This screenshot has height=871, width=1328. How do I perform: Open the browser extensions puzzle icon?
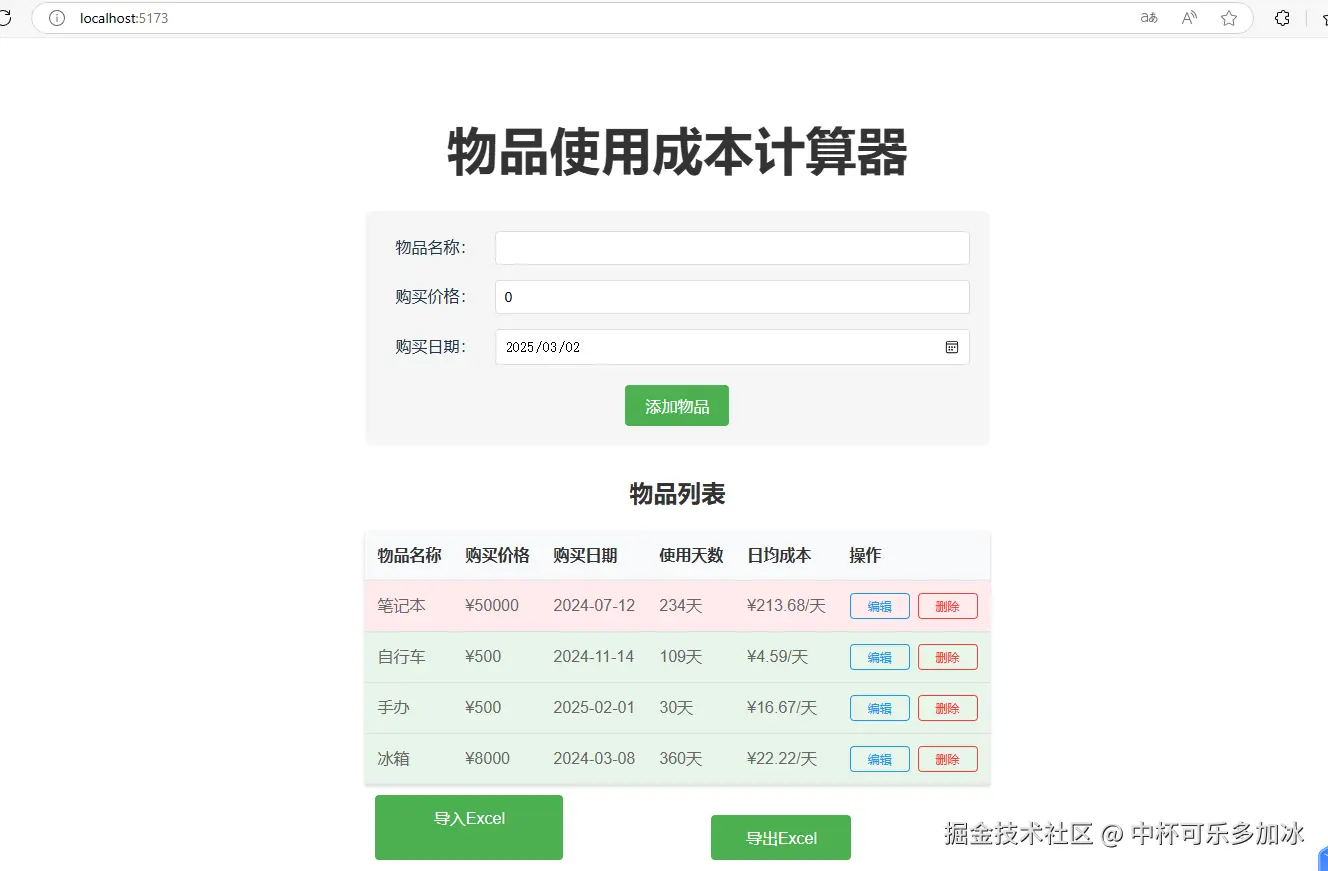tap(1282, 18)
